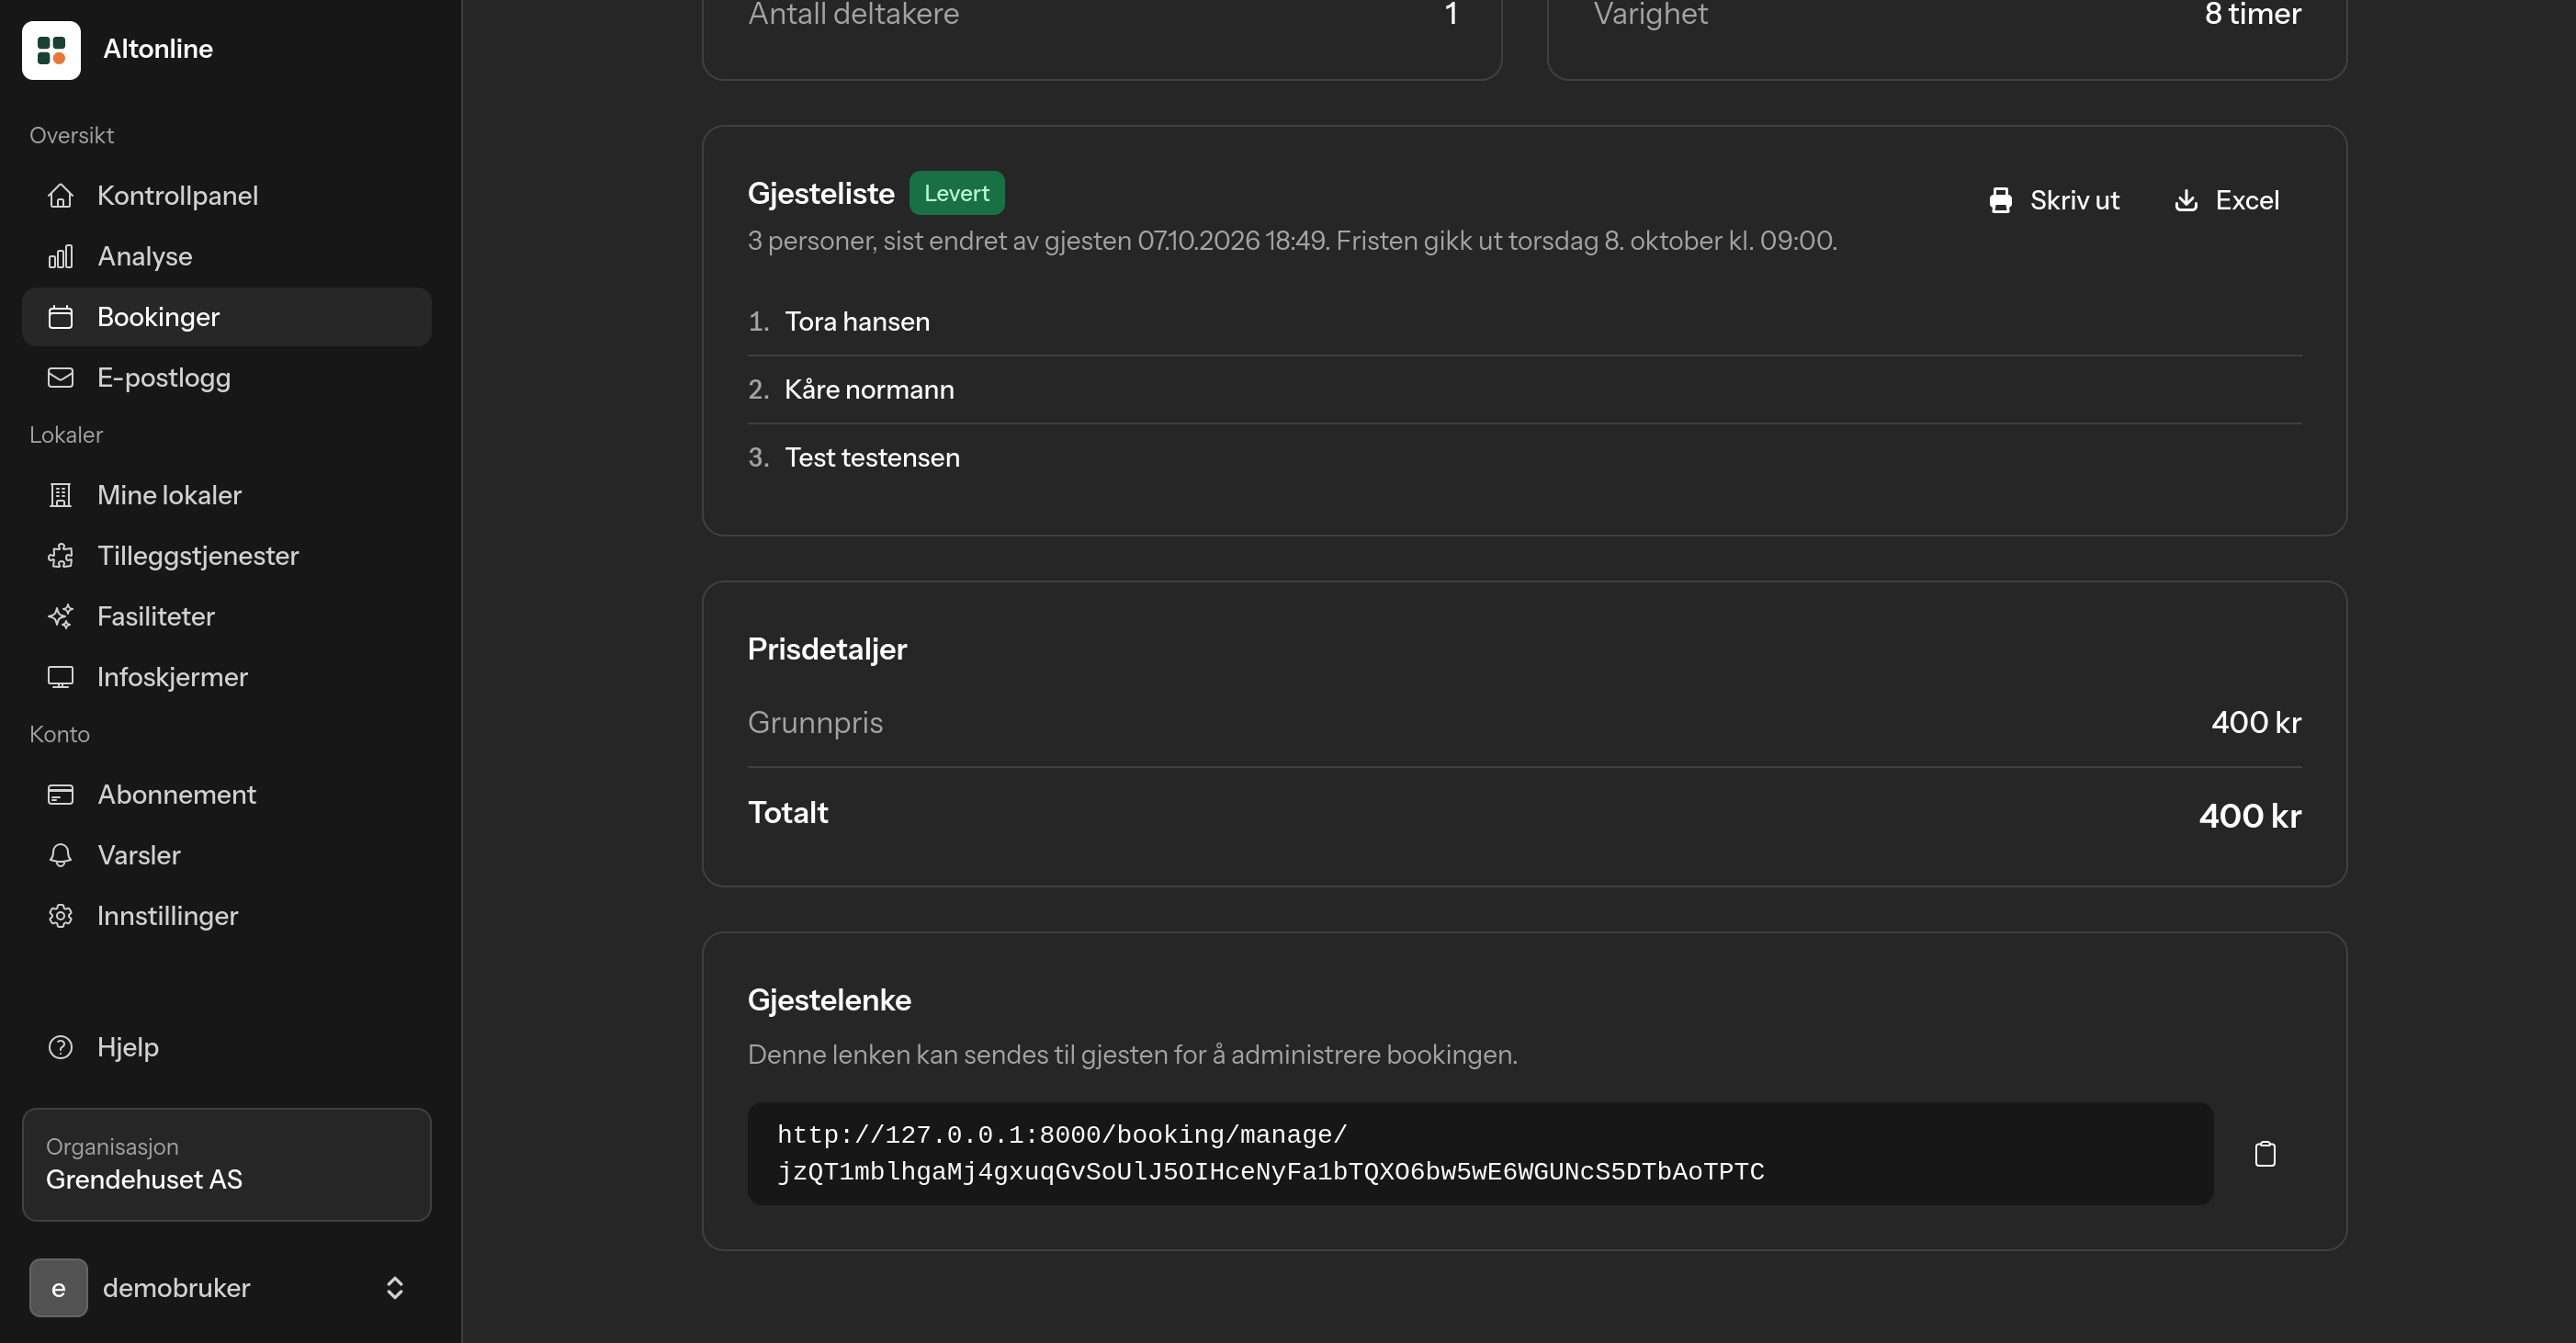Viewport: 2576px width, 1343px height.
Task: Print the guest list with Skriv ut
Action: (x=2053, y=201)
